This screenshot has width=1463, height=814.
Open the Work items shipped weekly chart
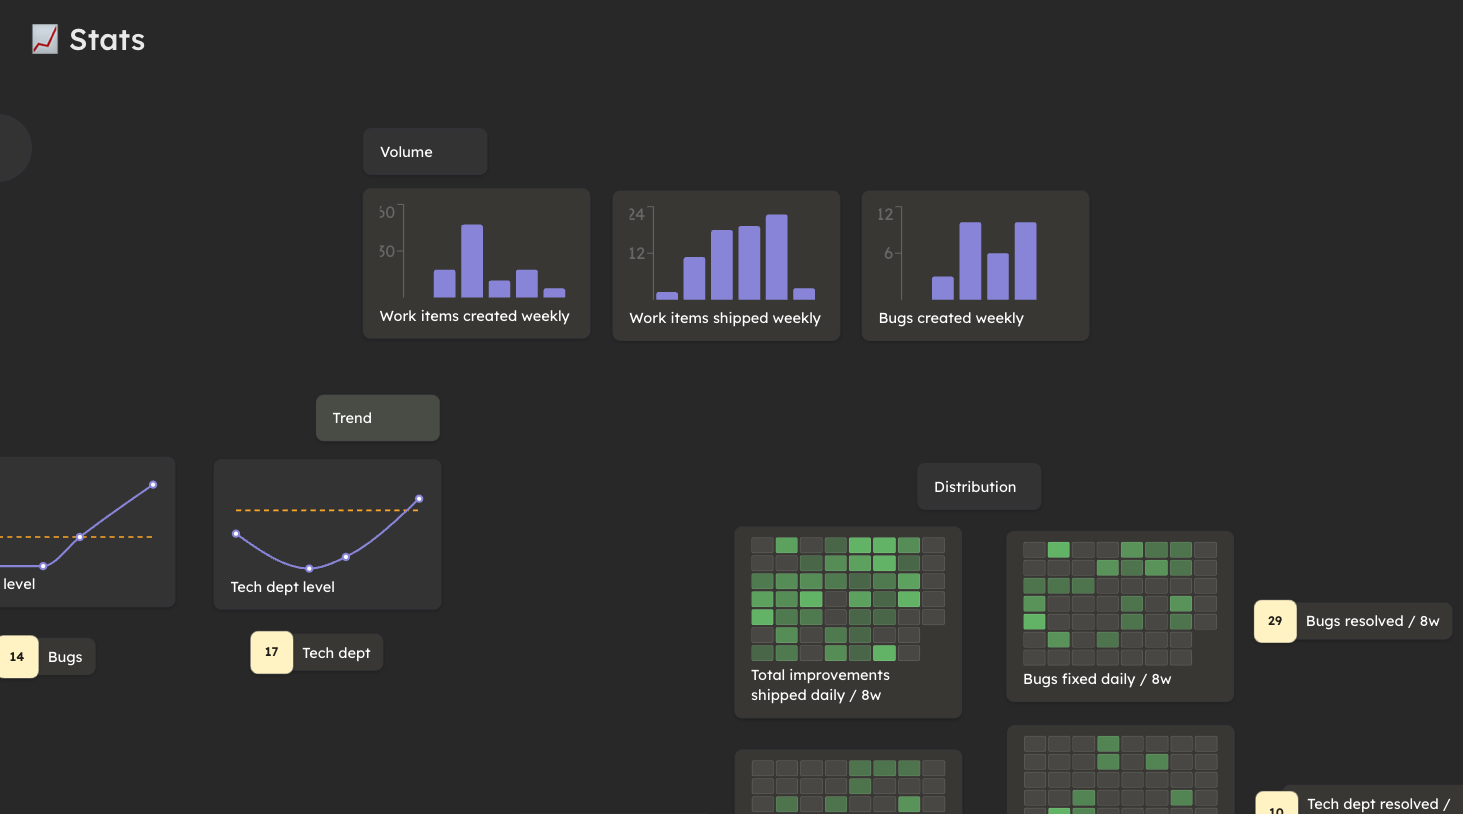coord(726,266)
